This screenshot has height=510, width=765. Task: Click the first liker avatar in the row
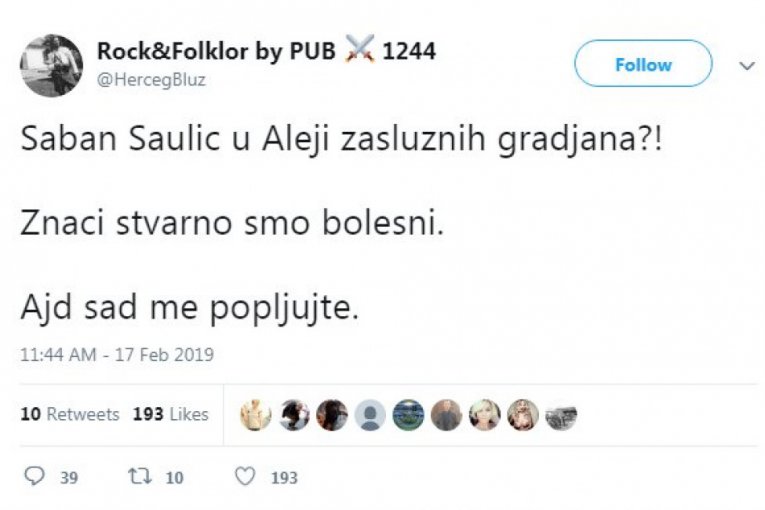256,414
